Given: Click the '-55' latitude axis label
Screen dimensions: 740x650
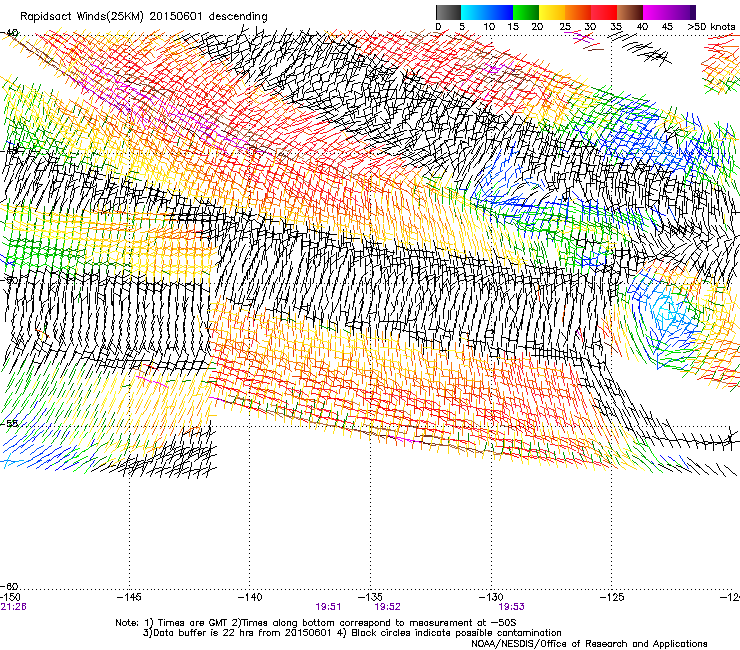Looking at the screenshot, I should (x=9, y=423).
